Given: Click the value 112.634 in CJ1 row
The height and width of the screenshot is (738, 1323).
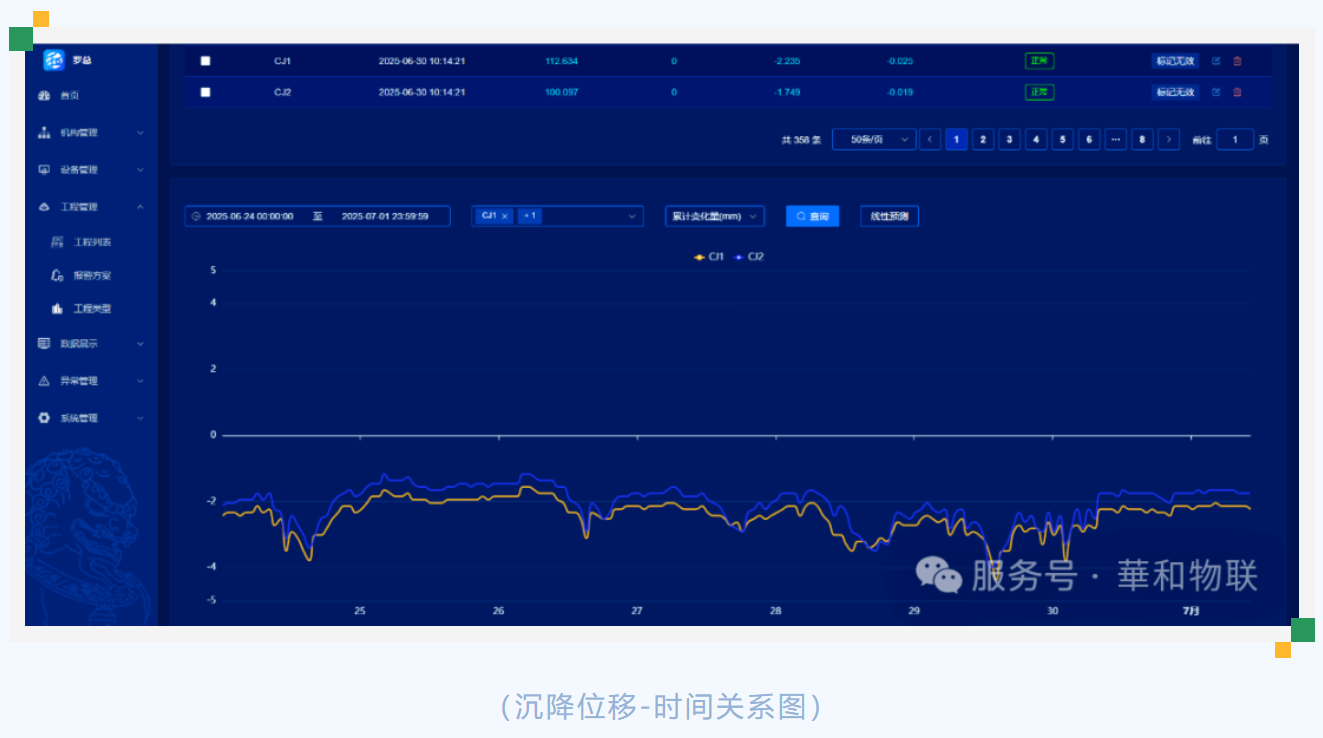Looking at the screenshot, I should (x=561, y=61).
